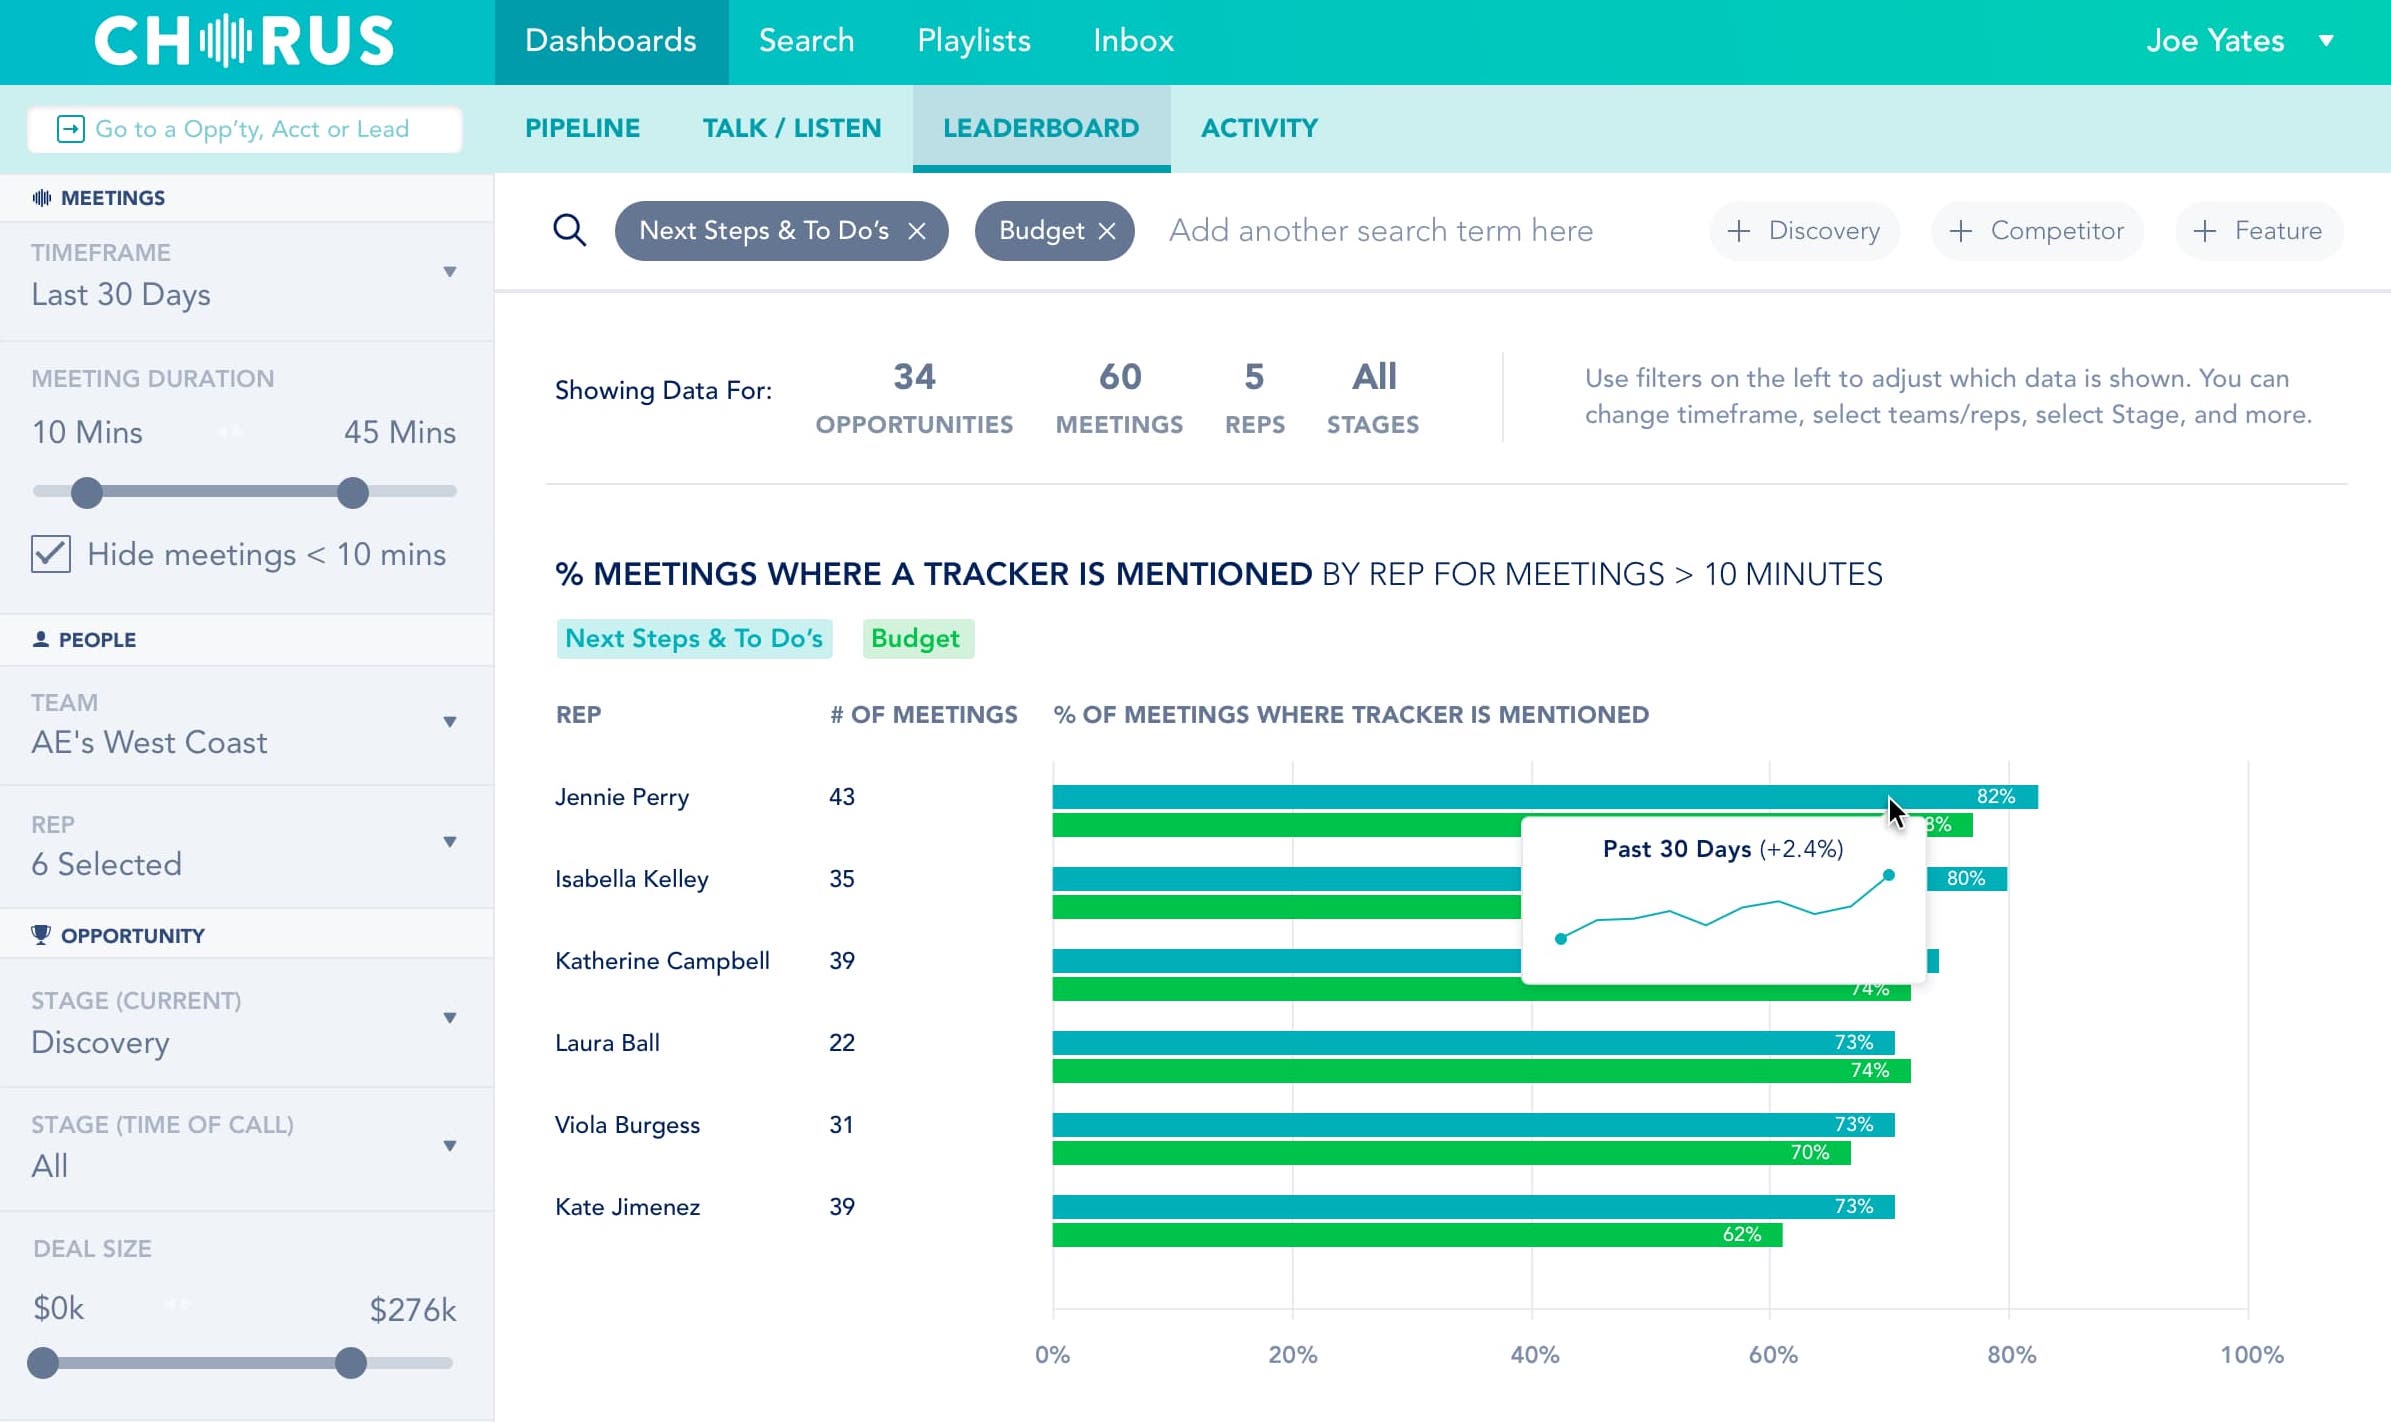The height and width of the screenshot is (1422, 2391).
Task: Add the Feature tracker chip
Action: (2258, 231)
